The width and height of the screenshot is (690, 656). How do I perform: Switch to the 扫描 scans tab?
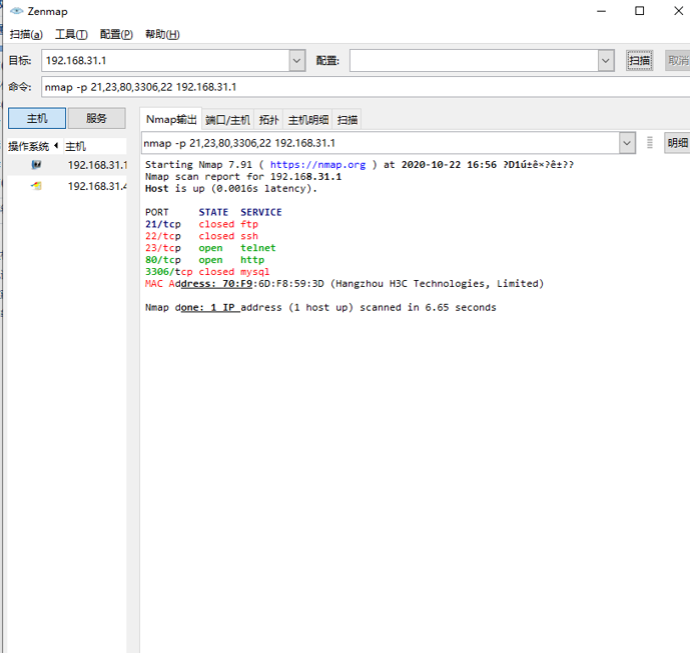click(x=347, y=120)
